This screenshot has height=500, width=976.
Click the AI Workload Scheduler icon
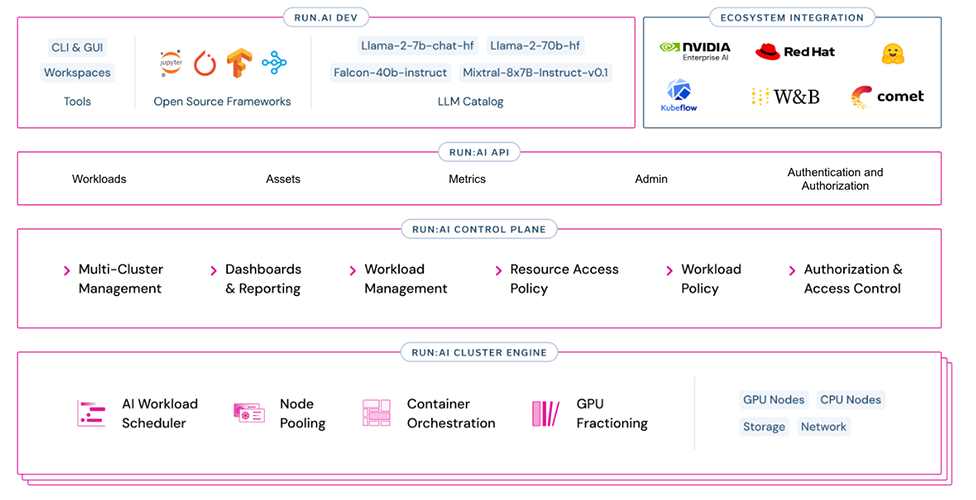(x=91, y=413)
